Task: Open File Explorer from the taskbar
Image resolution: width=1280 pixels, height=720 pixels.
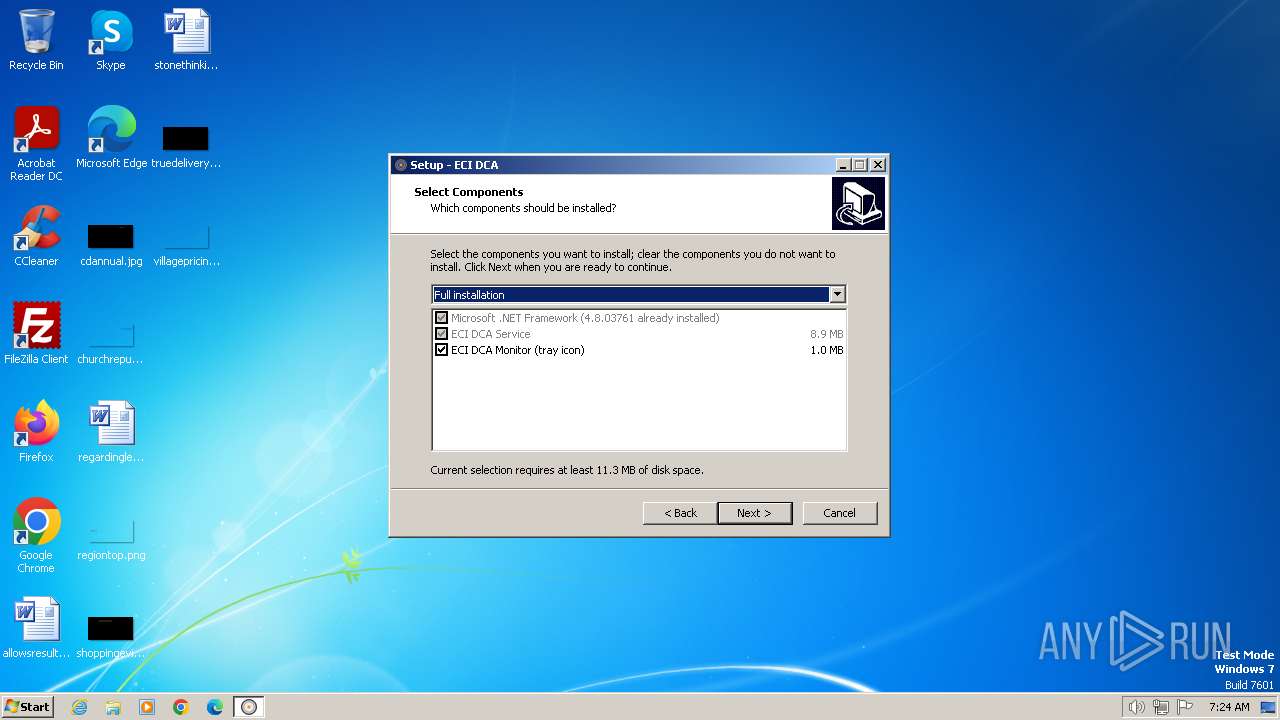Action: coord(113,707)
